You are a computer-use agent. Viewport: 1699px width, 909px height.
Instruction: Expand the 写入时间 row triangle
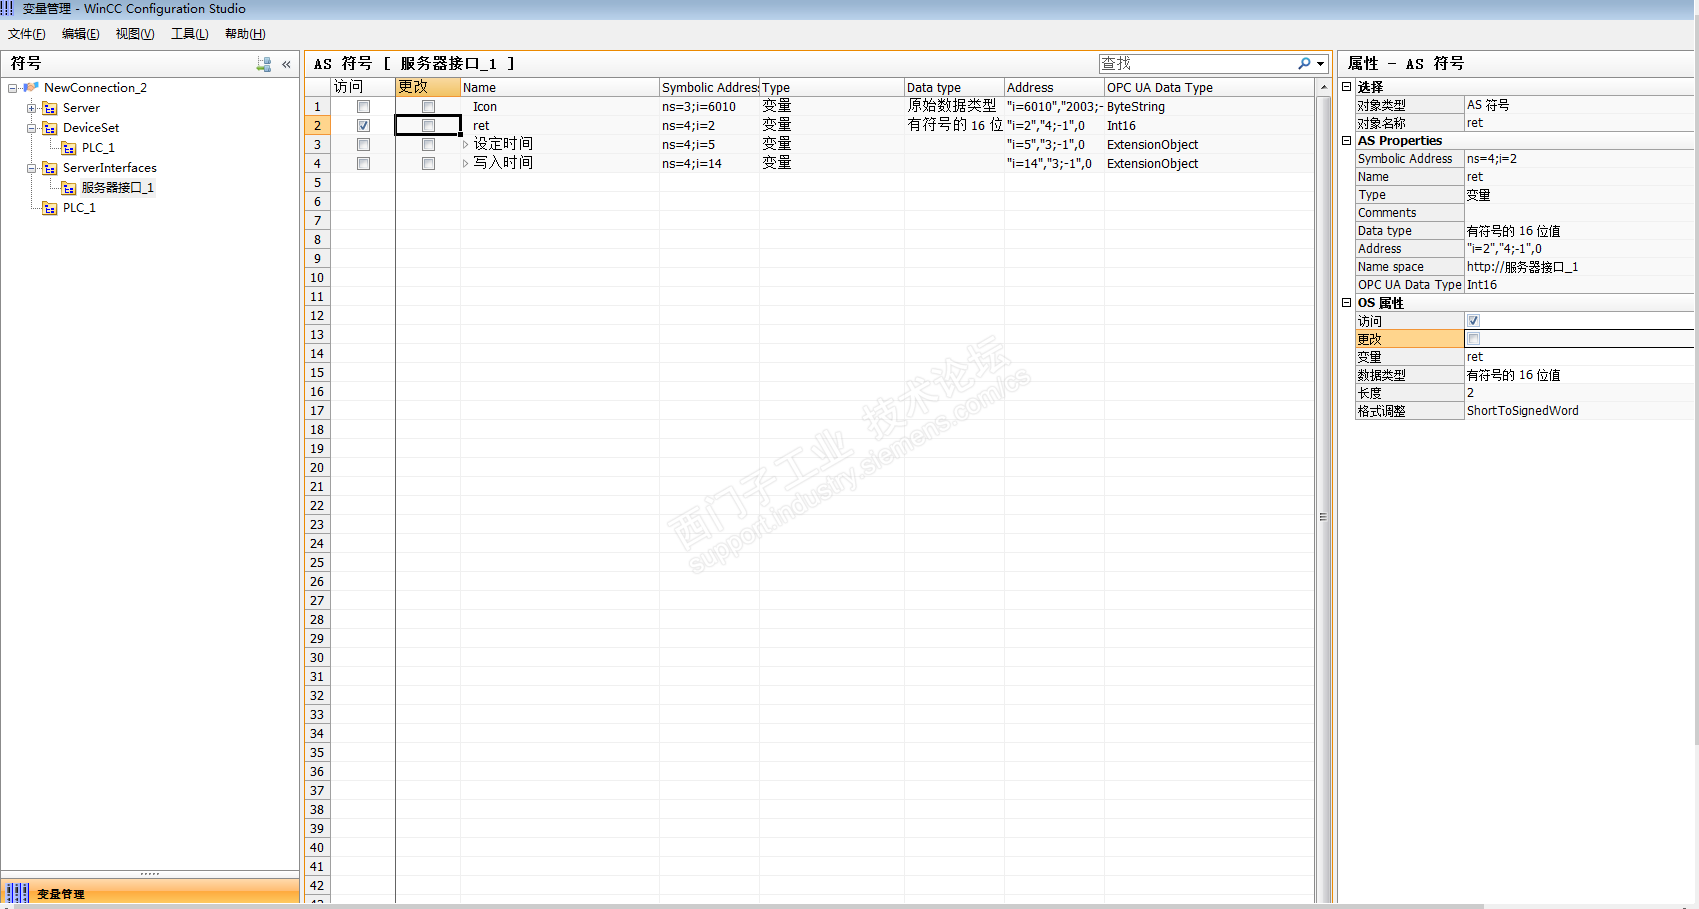466,164
